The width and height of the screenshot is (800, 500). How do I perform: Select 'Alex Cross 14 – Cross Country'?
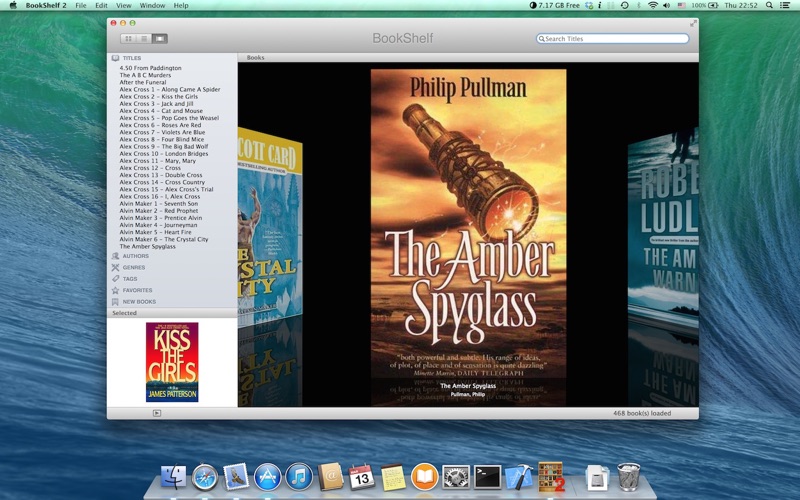(162, 182)
